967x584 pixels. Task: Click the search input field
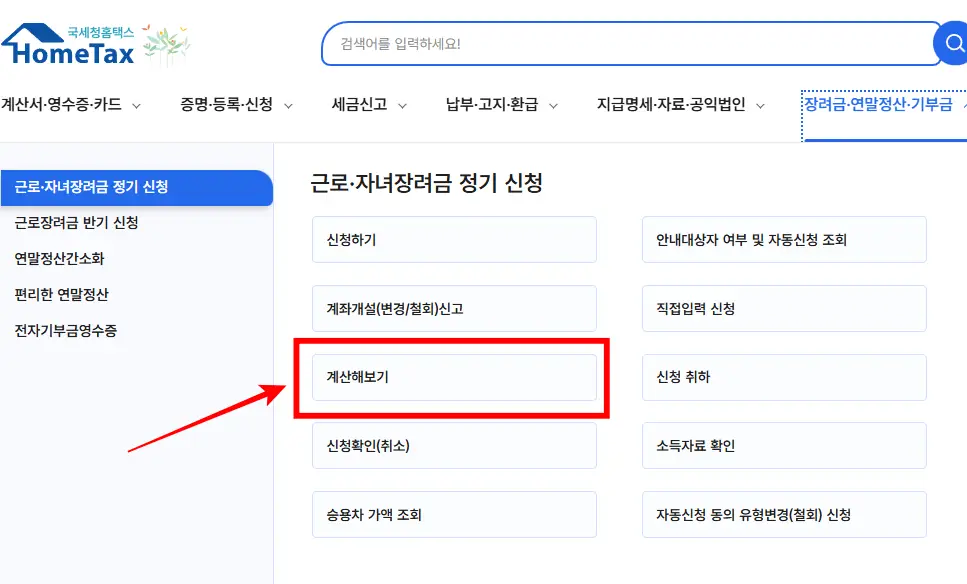pyautogui.click(x=620, y=43)
